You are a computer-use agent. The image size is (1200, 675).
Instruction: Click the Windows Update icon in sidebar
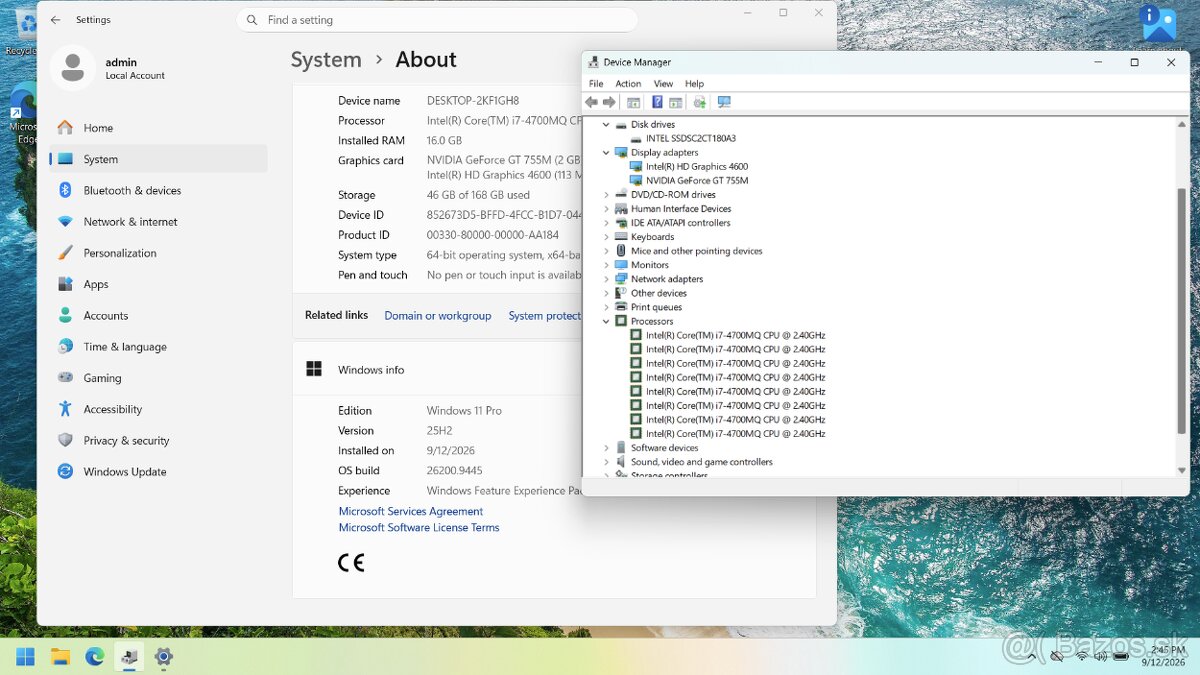(65, 471)
